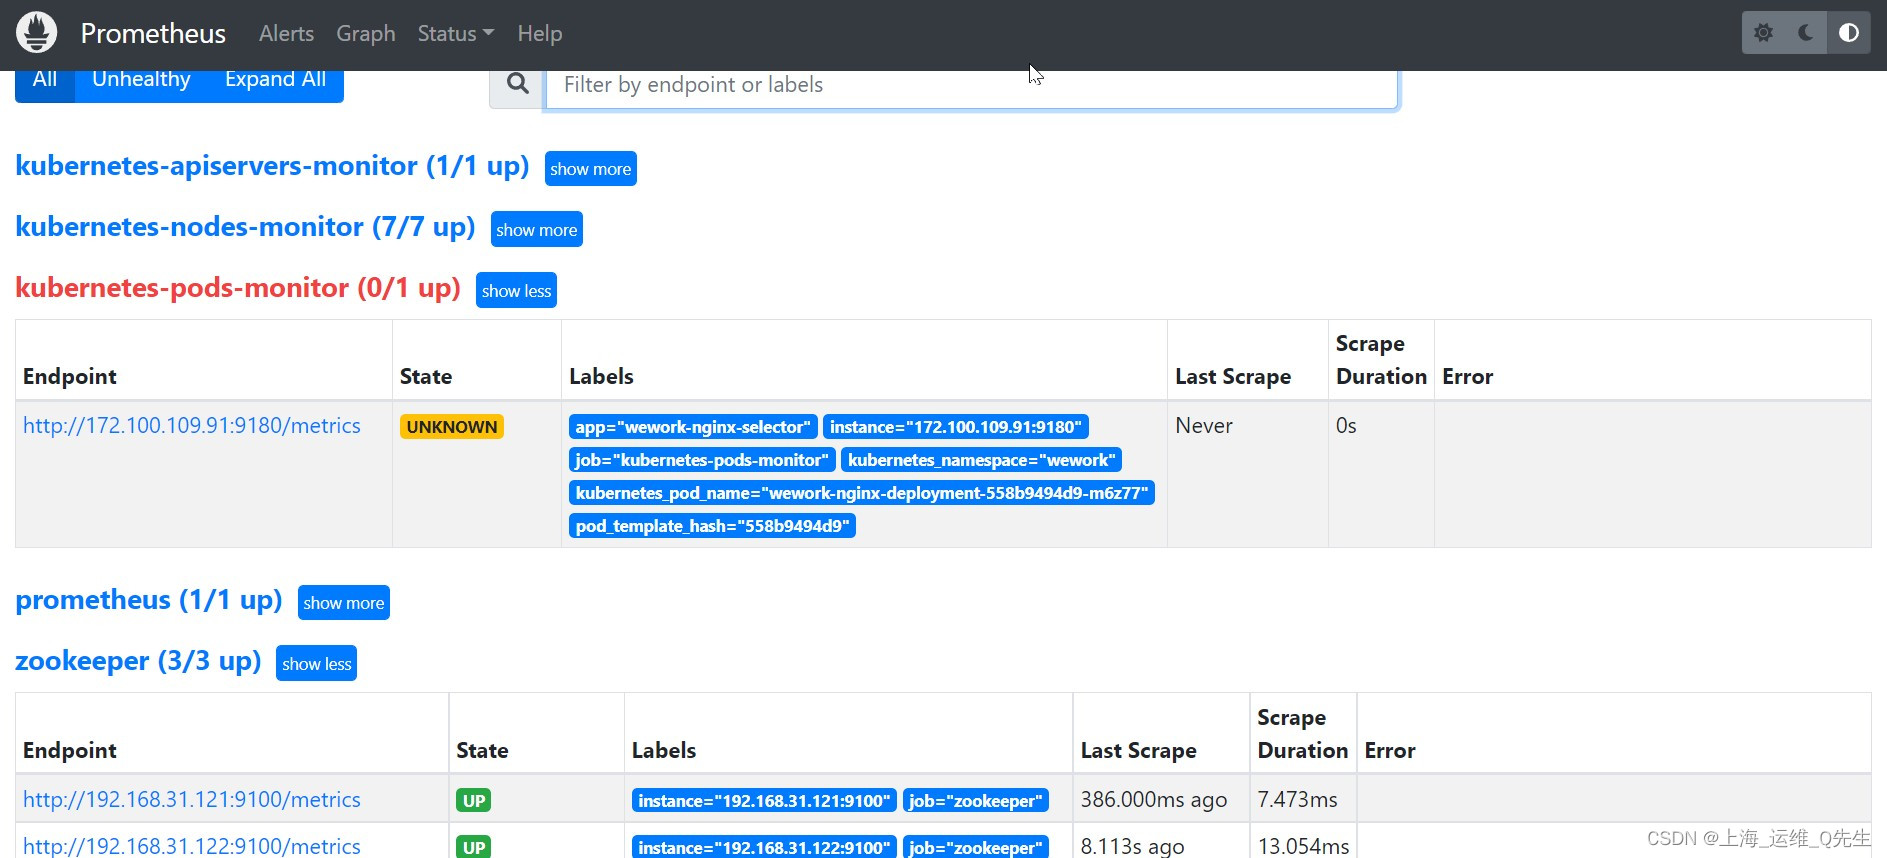
Task: Open the Graph page
Action: click(366, 33)
